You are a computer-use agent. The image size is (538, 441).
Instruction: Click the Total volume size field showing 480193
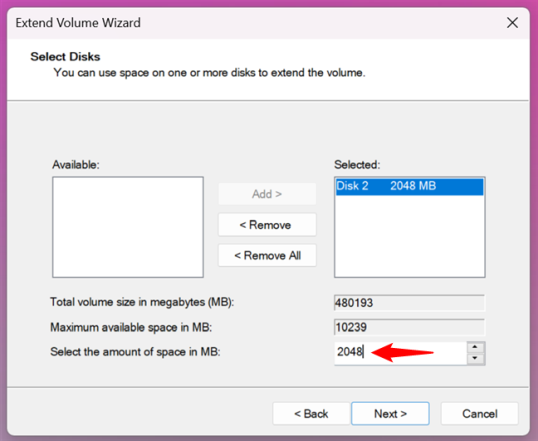(409, 303)
